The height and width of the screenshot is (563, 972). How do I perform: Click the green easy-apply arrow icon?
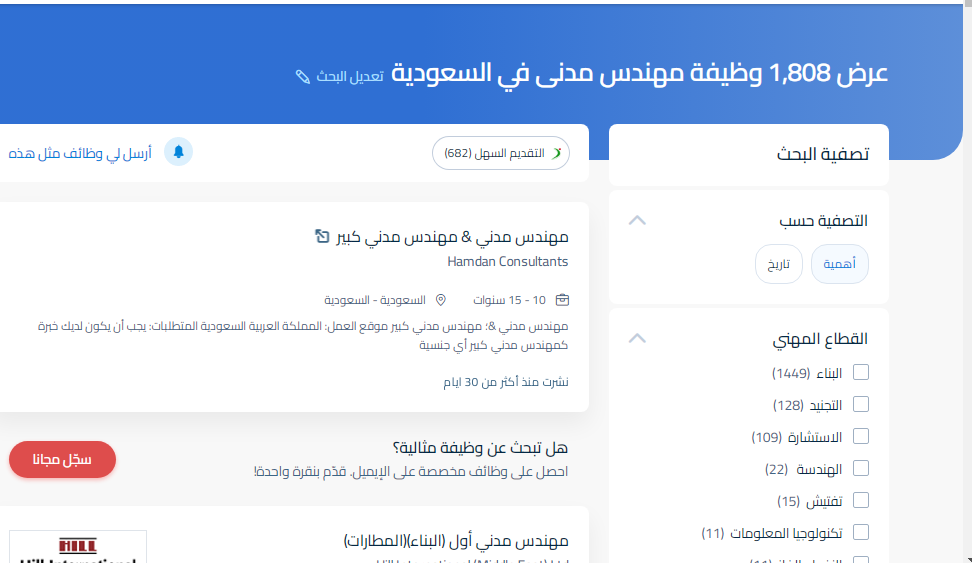558,153
